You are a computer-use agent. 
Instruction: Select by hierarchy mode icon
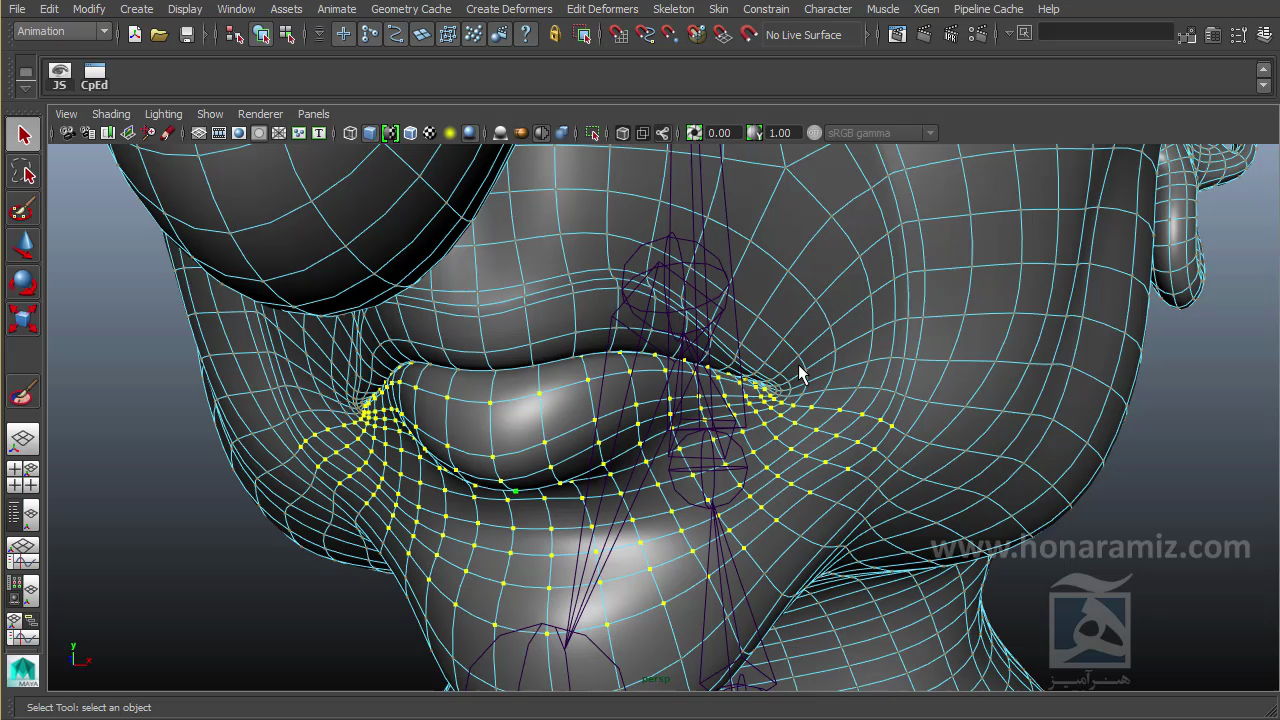click(x=235, y=35)
